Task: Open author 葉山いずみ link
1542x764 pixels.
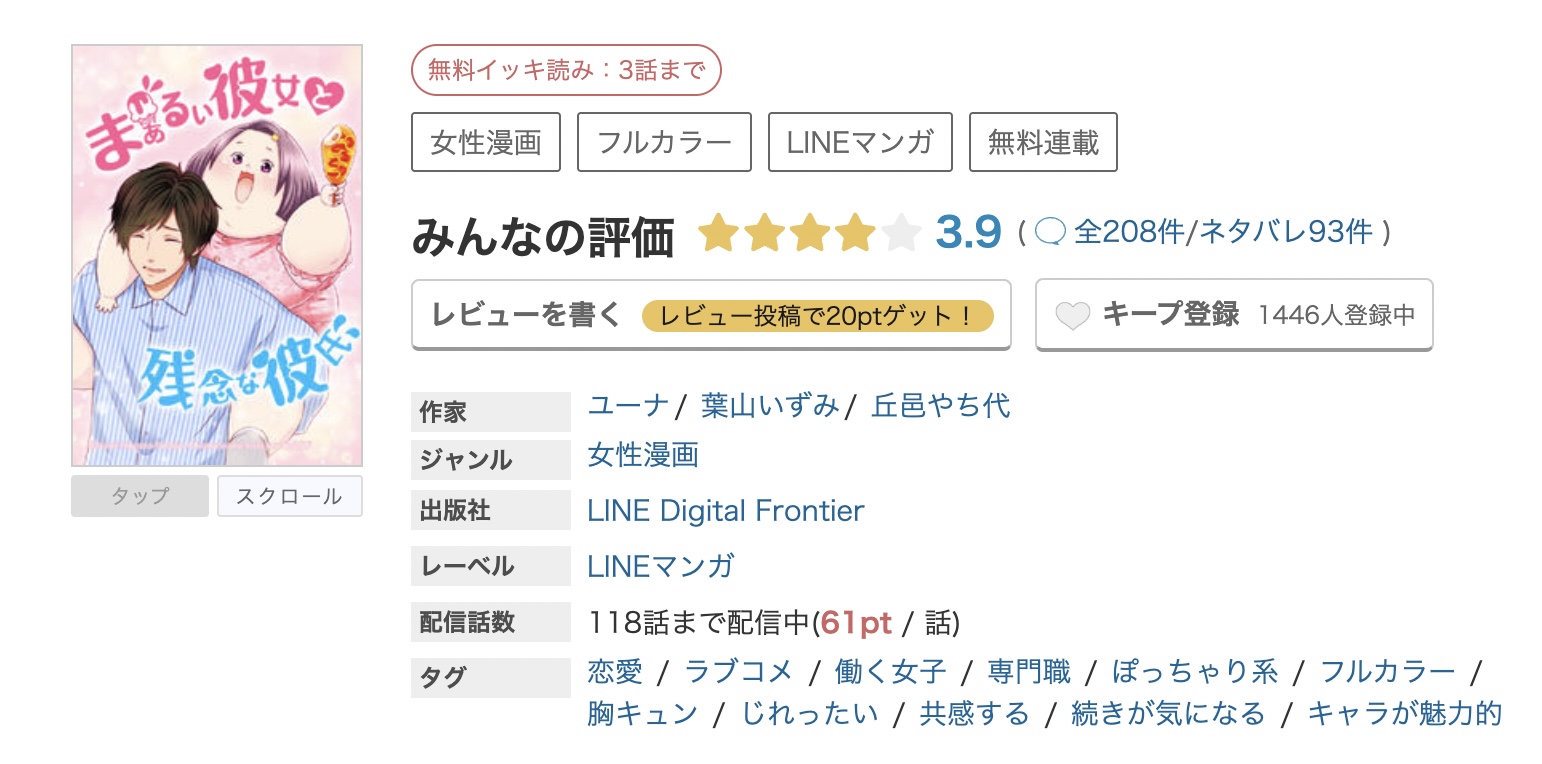Action: [770, 405]
